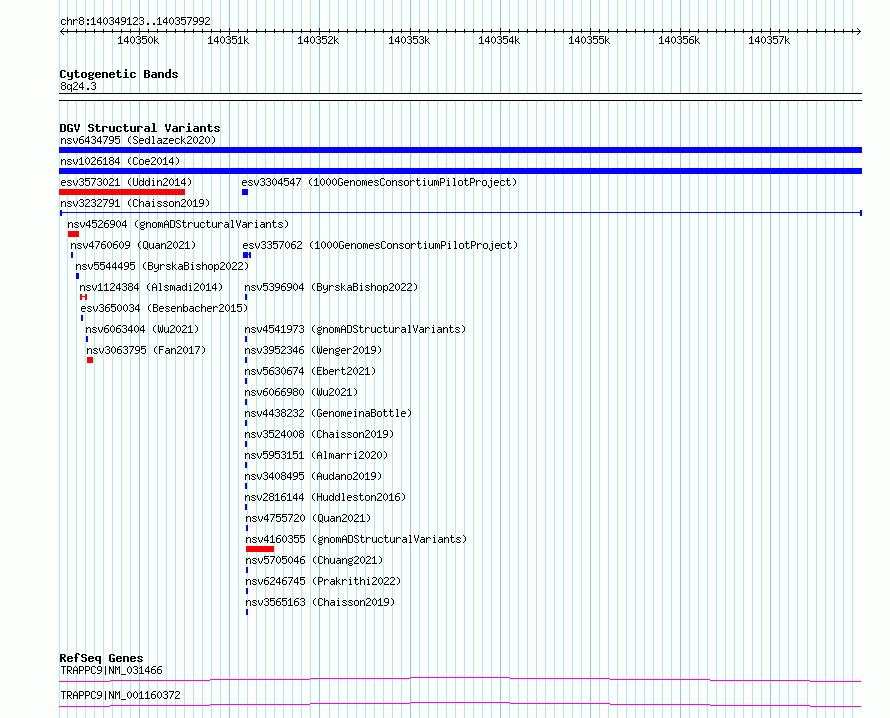This screenshot has height=718, width=890.
Task: Click nsv4160355 (gnomADStructuralVariants) label
Action: [x=356, y=539]
